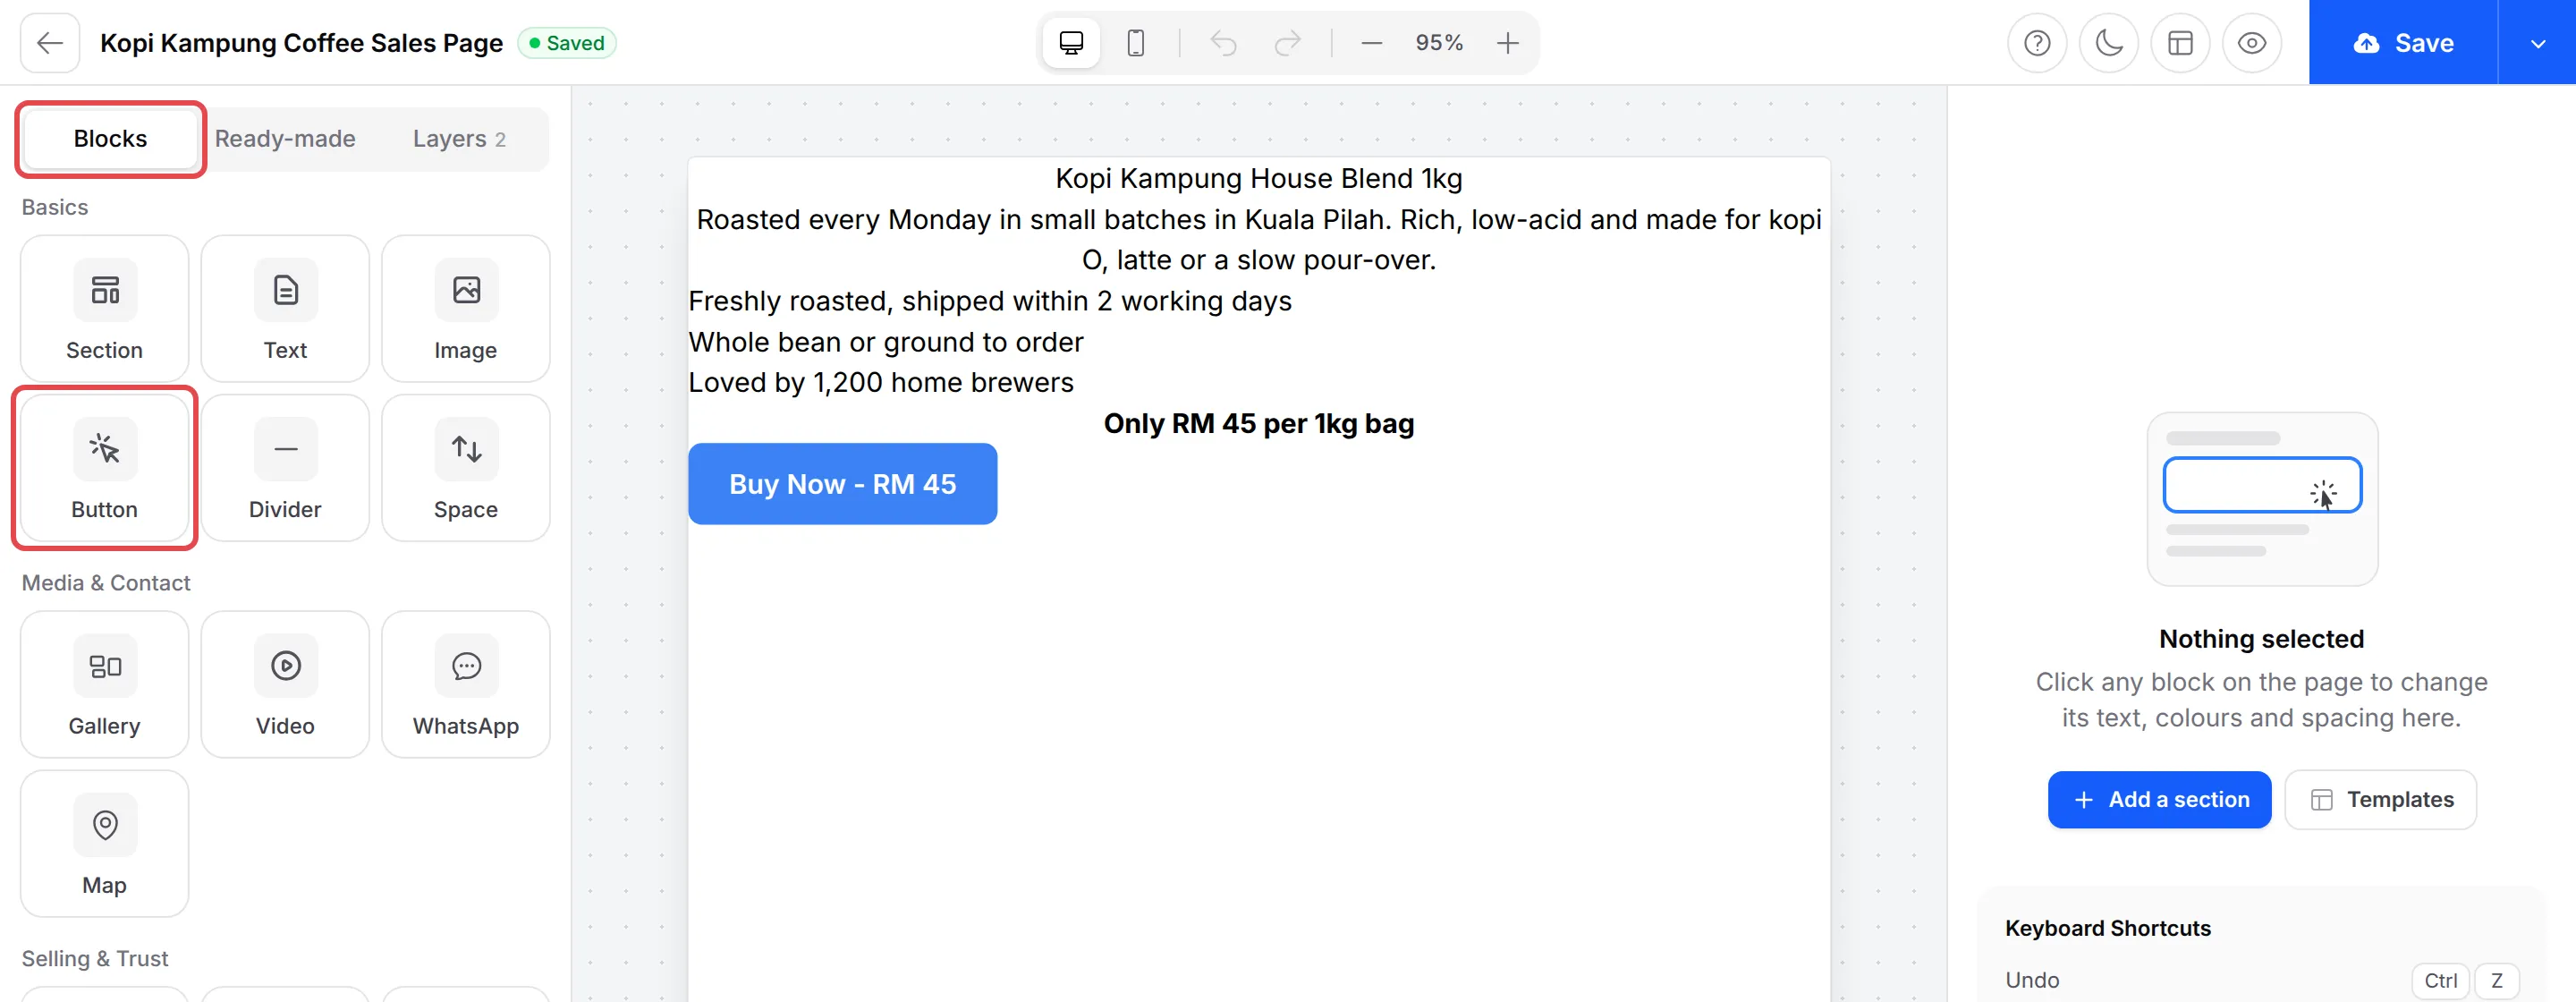Click the green Saved status badge

point(567,43)
